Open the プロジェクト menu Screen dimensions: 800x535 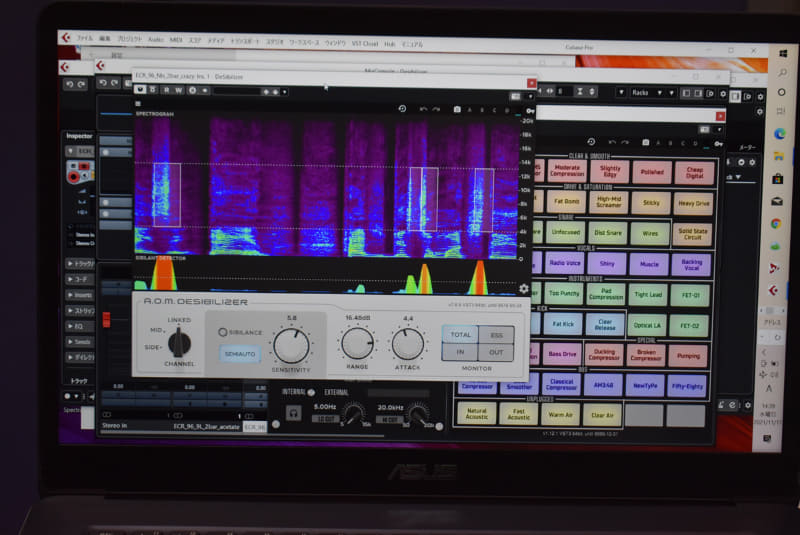pos(130,39)
